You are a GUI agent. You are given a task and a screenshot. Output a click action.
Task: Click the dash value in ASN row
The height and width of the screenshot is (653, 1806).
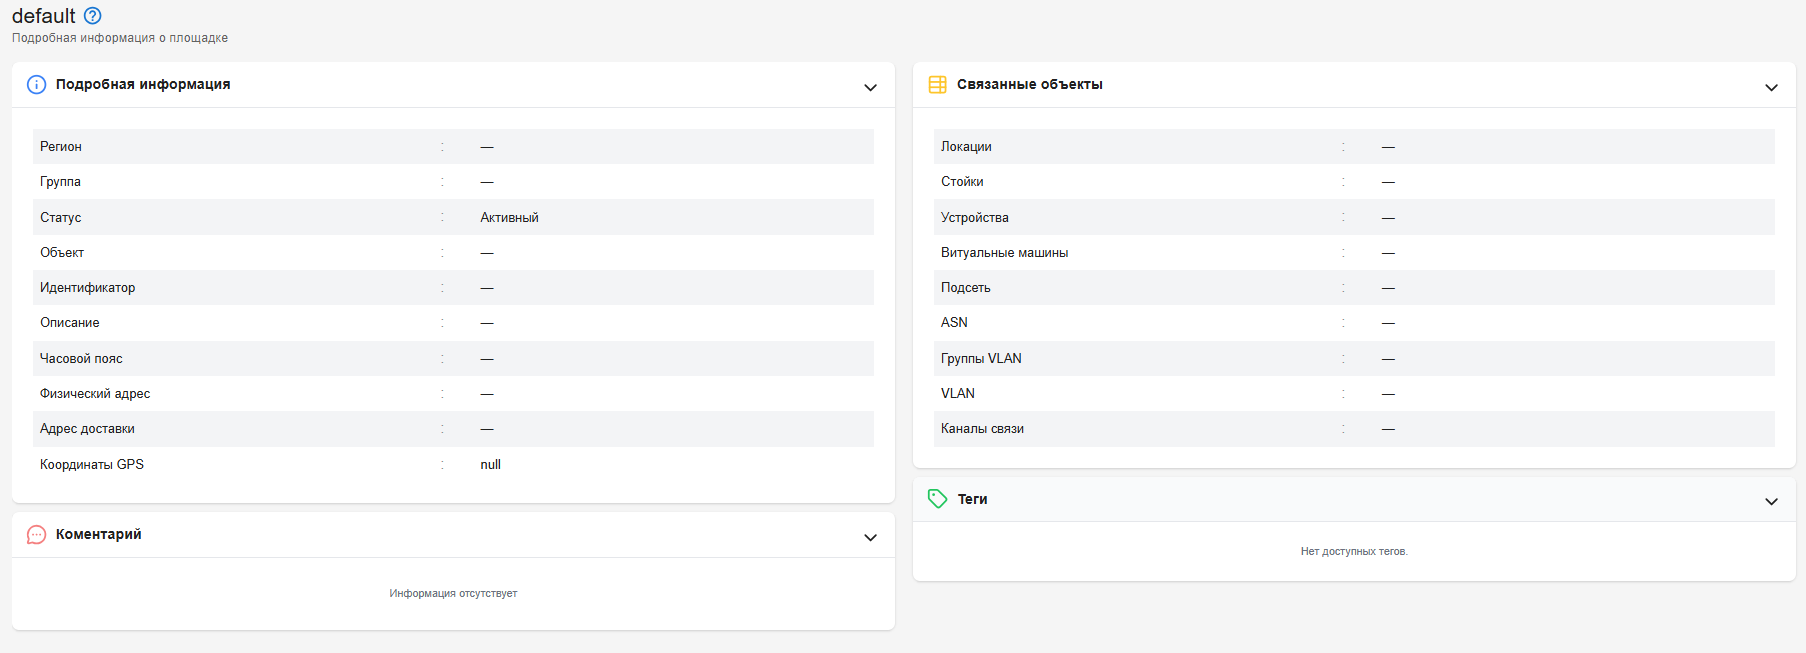pyautogui.click(x=1388, y=323)
